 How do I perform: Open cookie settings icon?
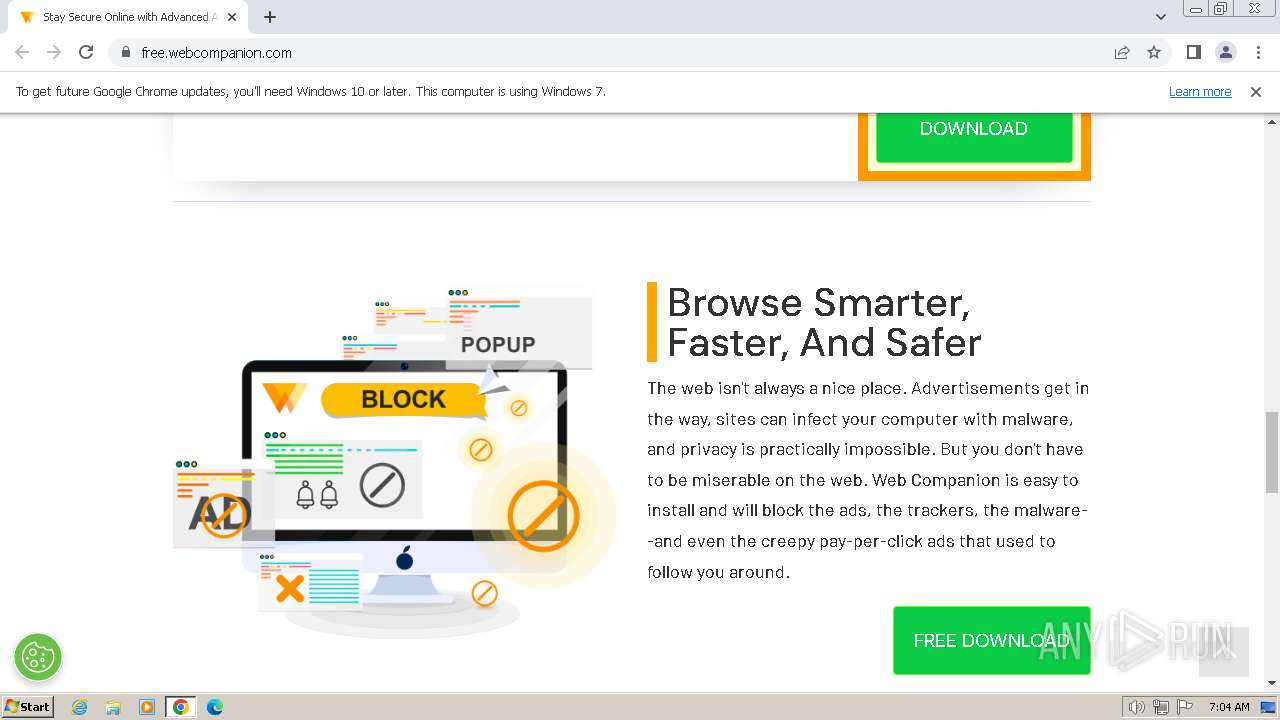[x=38, y=657]
